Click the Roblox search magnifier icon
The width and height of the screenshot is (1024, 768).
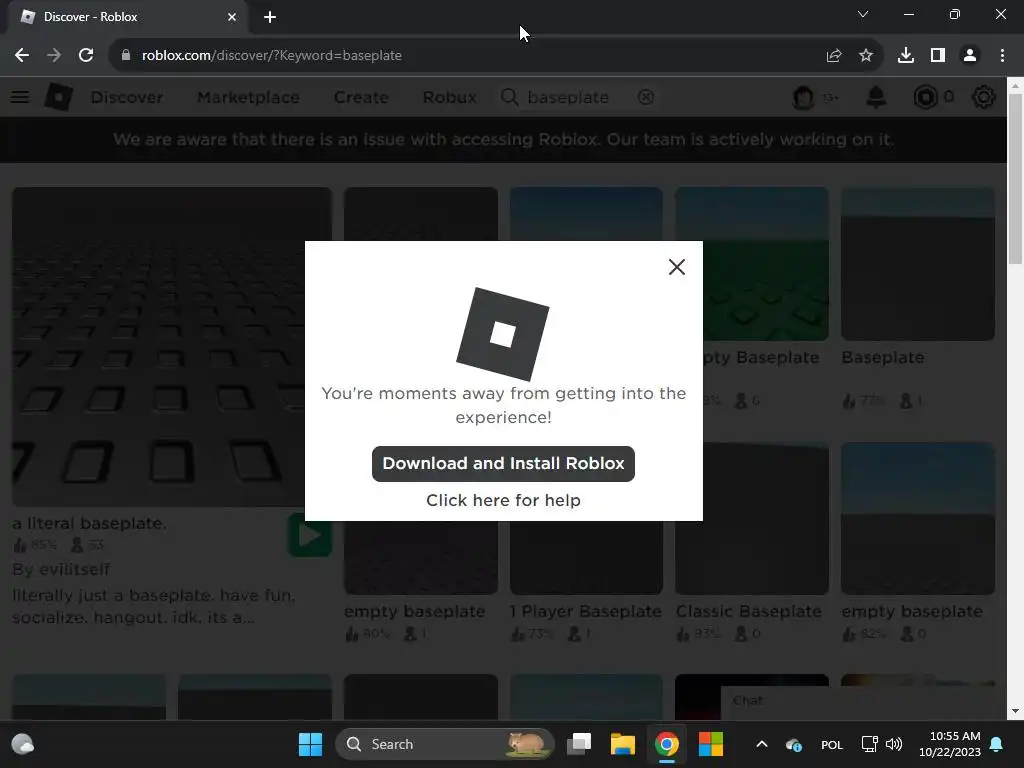point(509,97)
